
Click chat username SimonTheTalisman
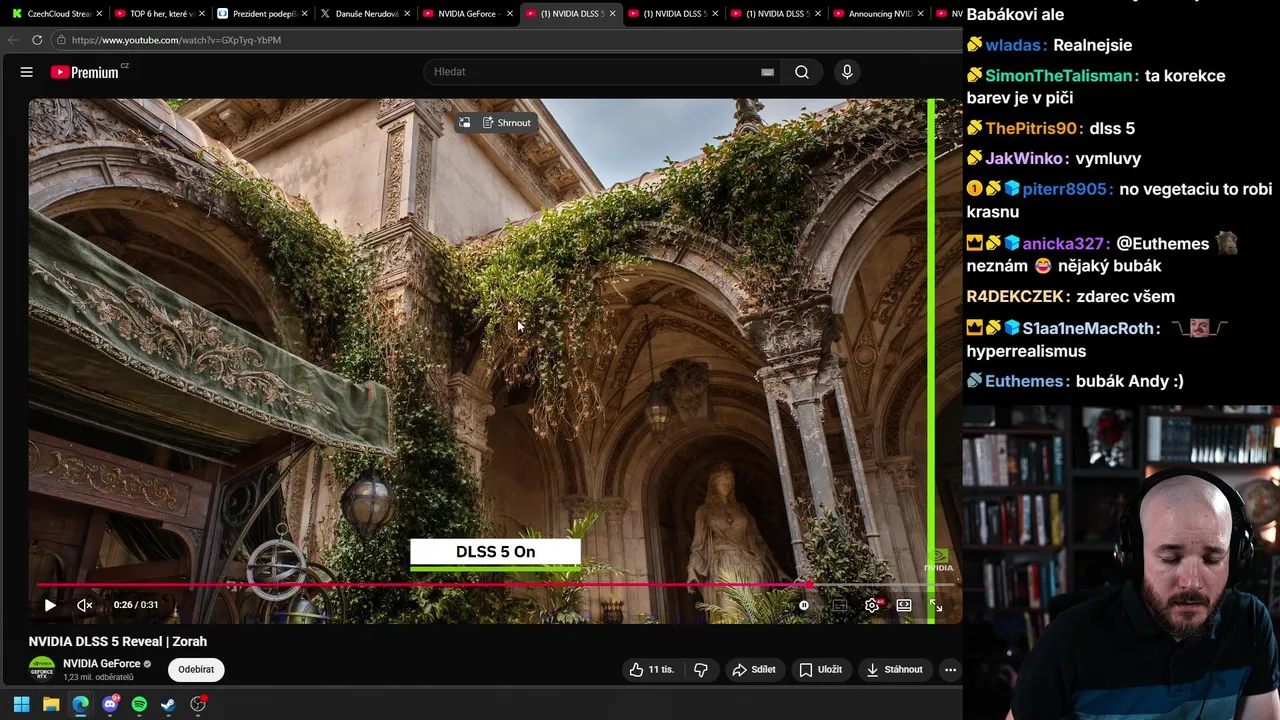tap(1061, 76)
